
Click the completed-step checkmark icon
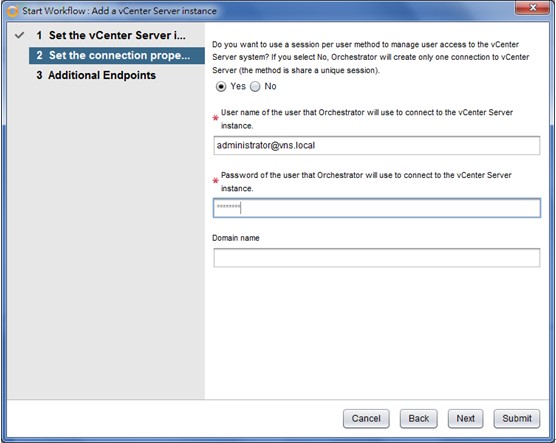[20, 35]
